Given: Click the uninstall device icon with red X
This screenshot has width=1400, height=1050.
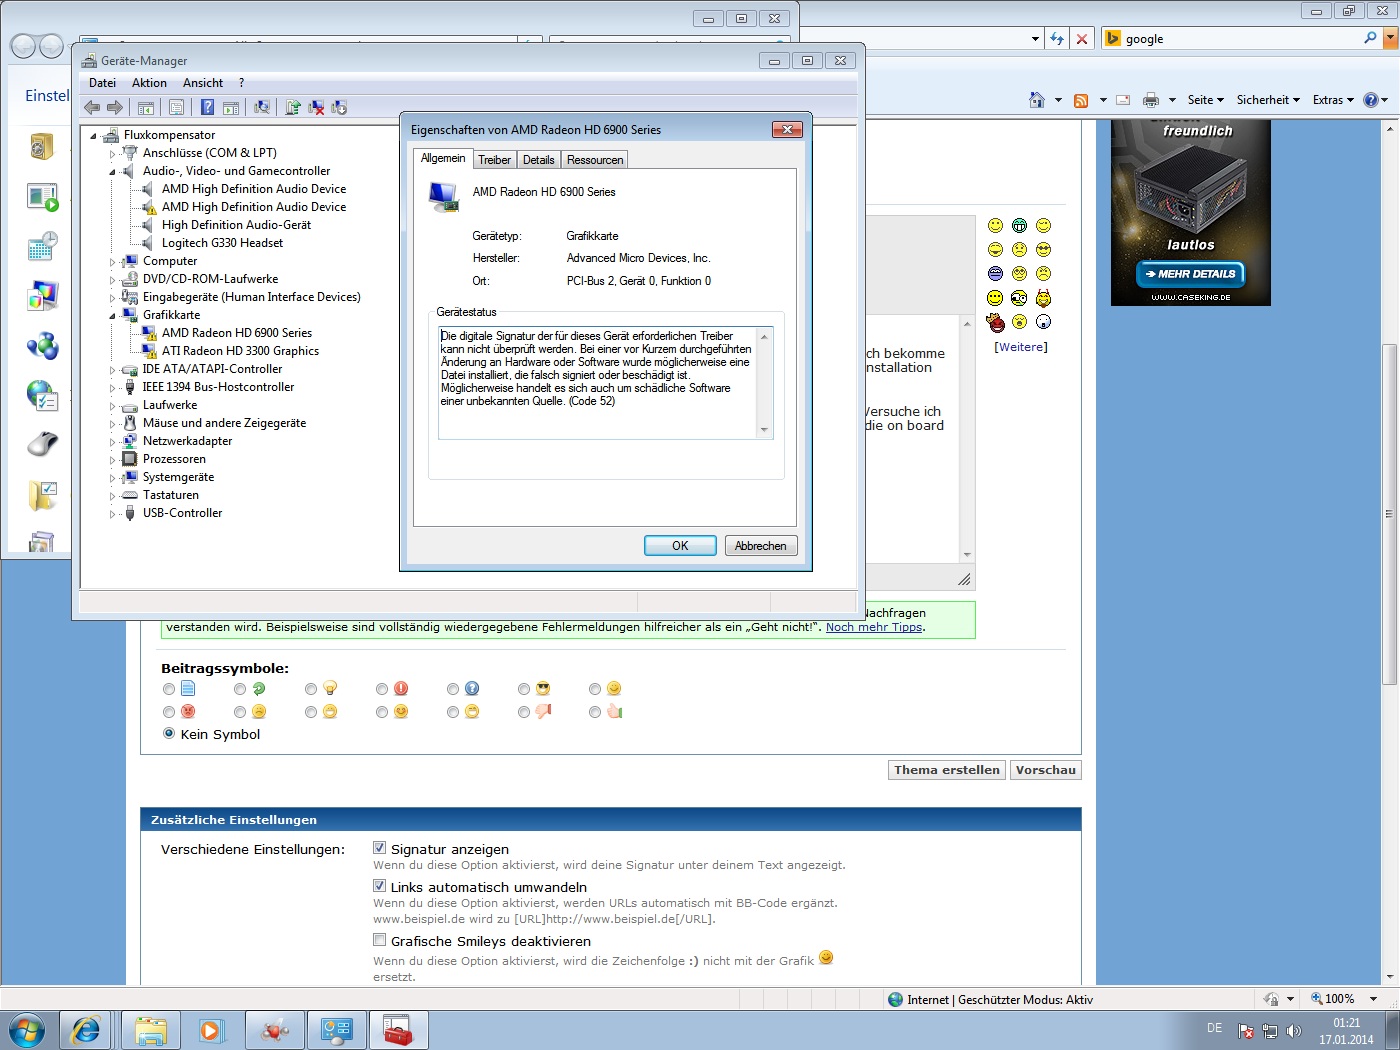Looking at the screenshot, I should 316,107.
